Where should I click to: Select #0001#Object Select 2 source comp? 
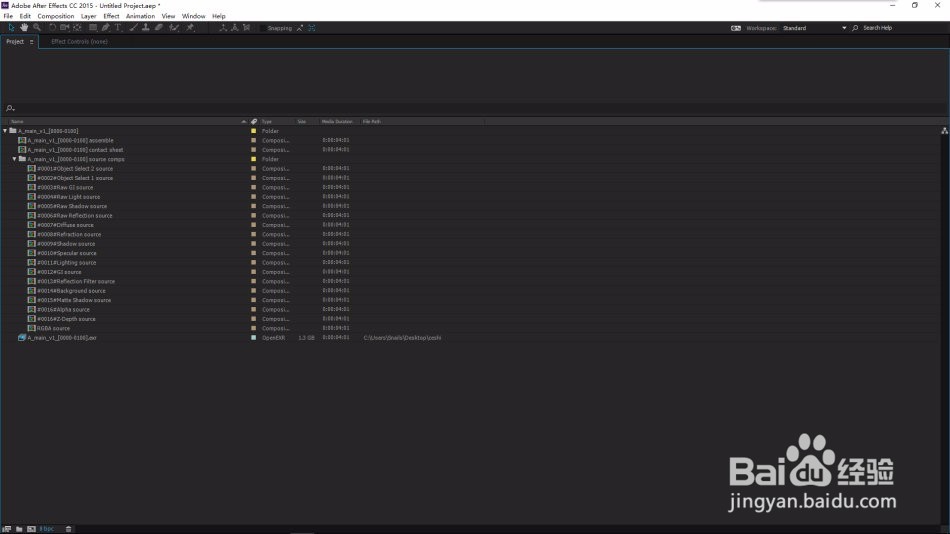(75, 169)
